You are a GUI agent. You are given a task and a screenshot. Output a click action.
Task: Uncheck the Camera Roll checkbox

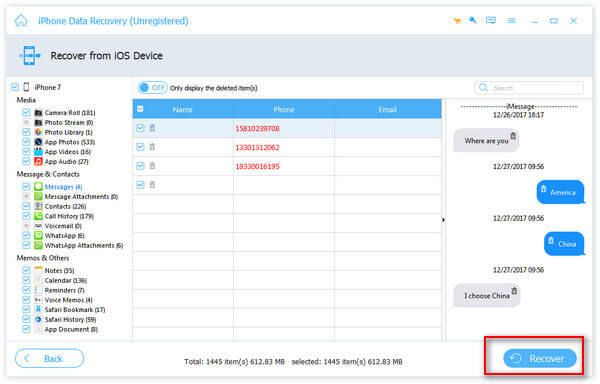(x=26, y=112)
